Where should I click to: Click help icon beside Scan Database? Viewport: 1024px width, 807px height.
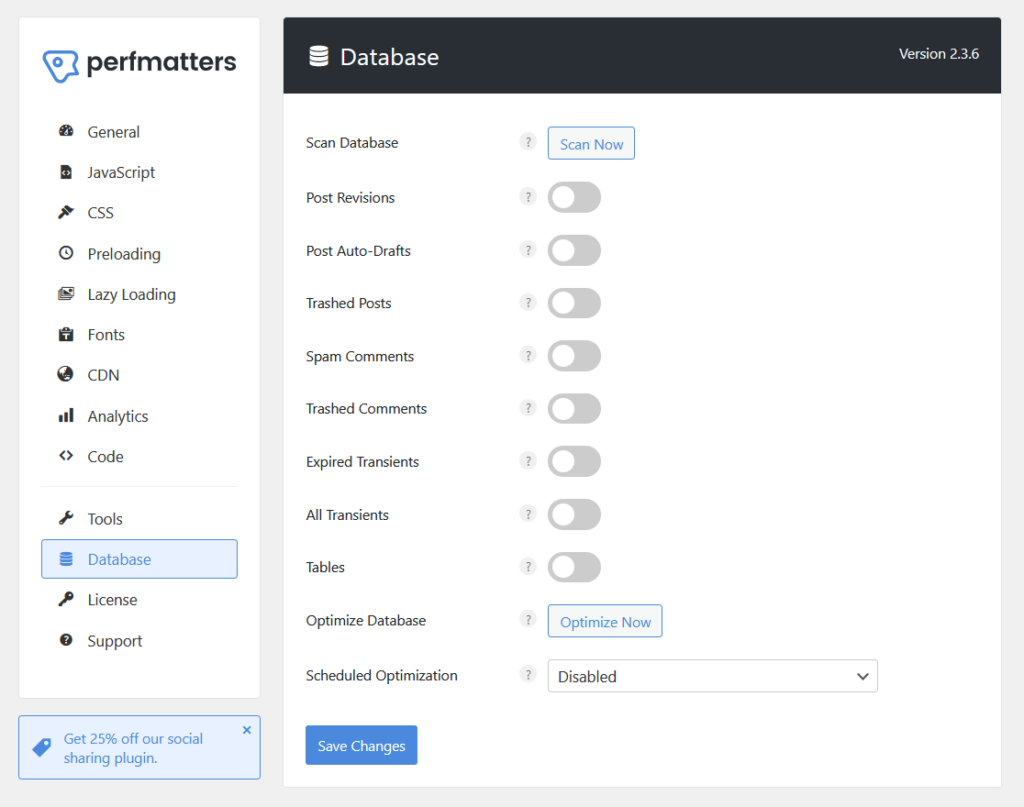coord(528,142)
